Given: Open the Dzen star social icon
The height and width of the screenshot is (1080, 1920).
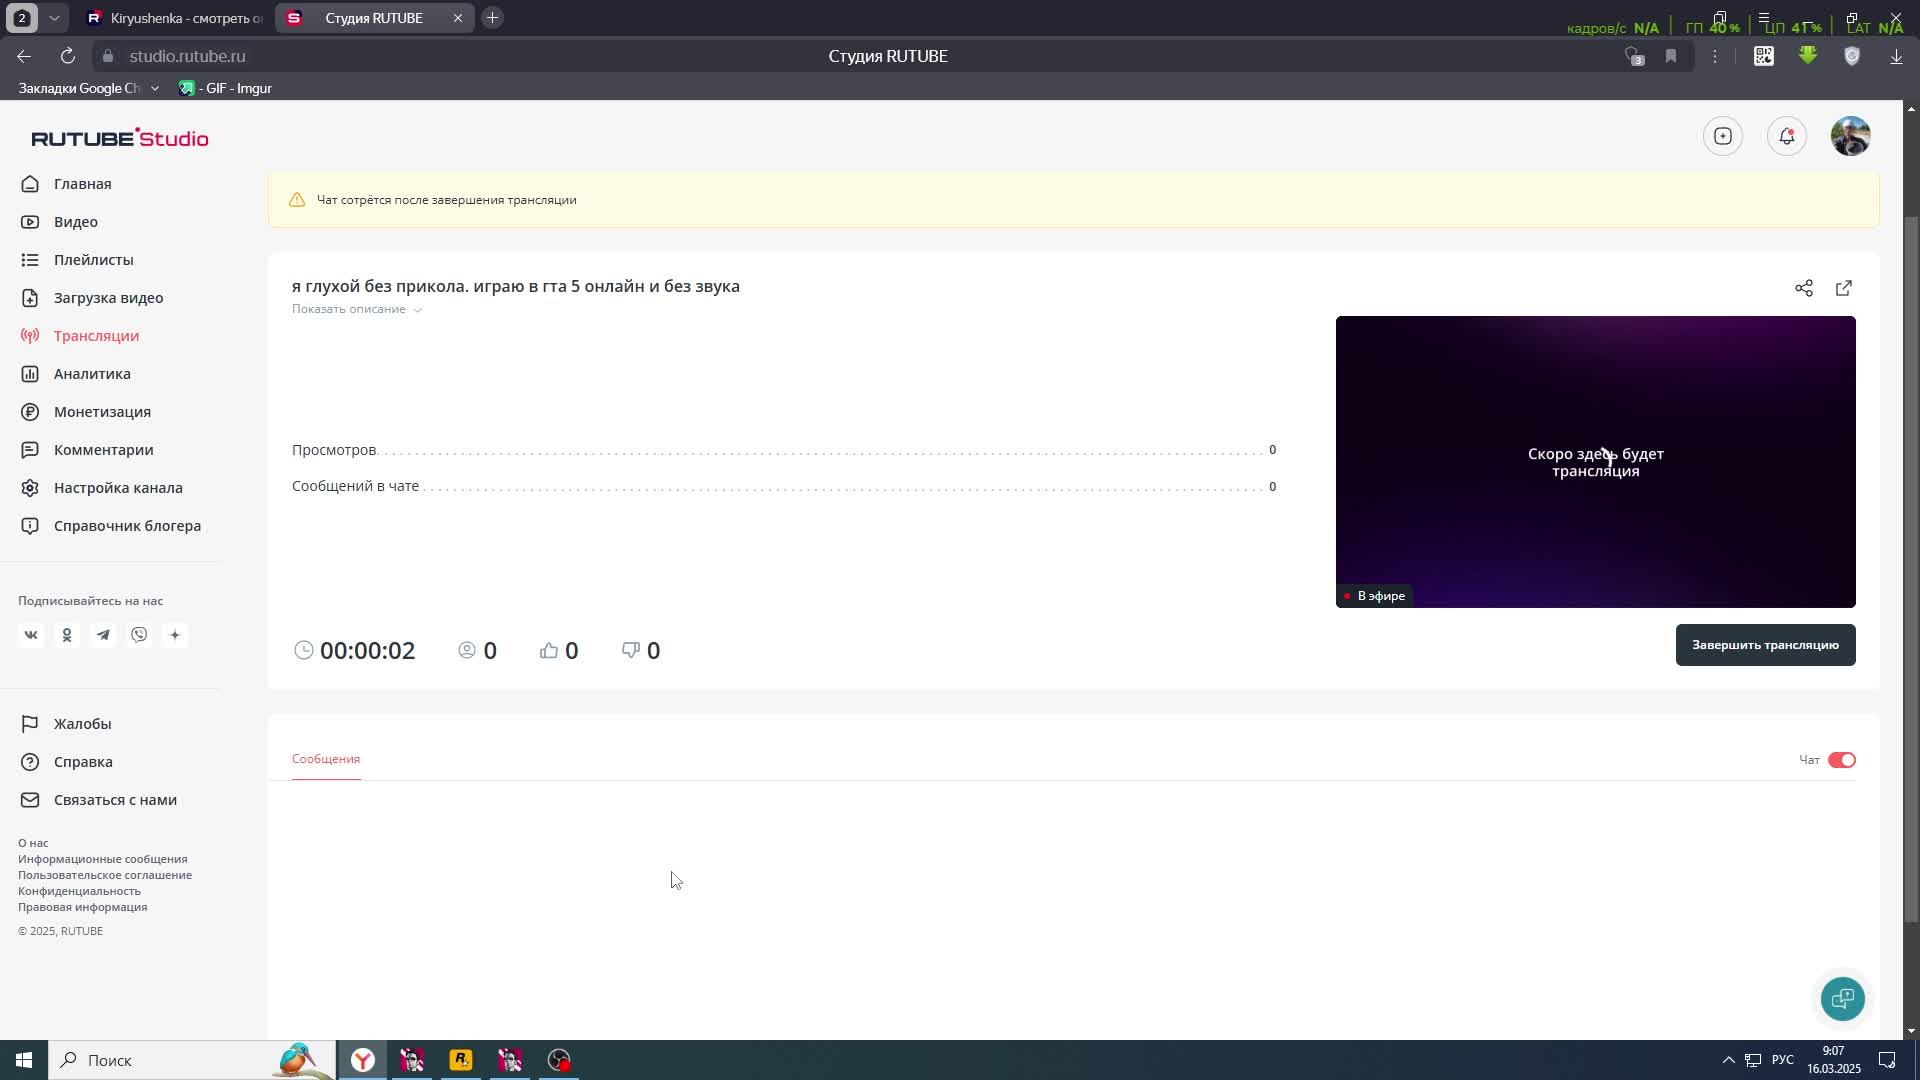Looking at the screenshot, I should point(175,635).
